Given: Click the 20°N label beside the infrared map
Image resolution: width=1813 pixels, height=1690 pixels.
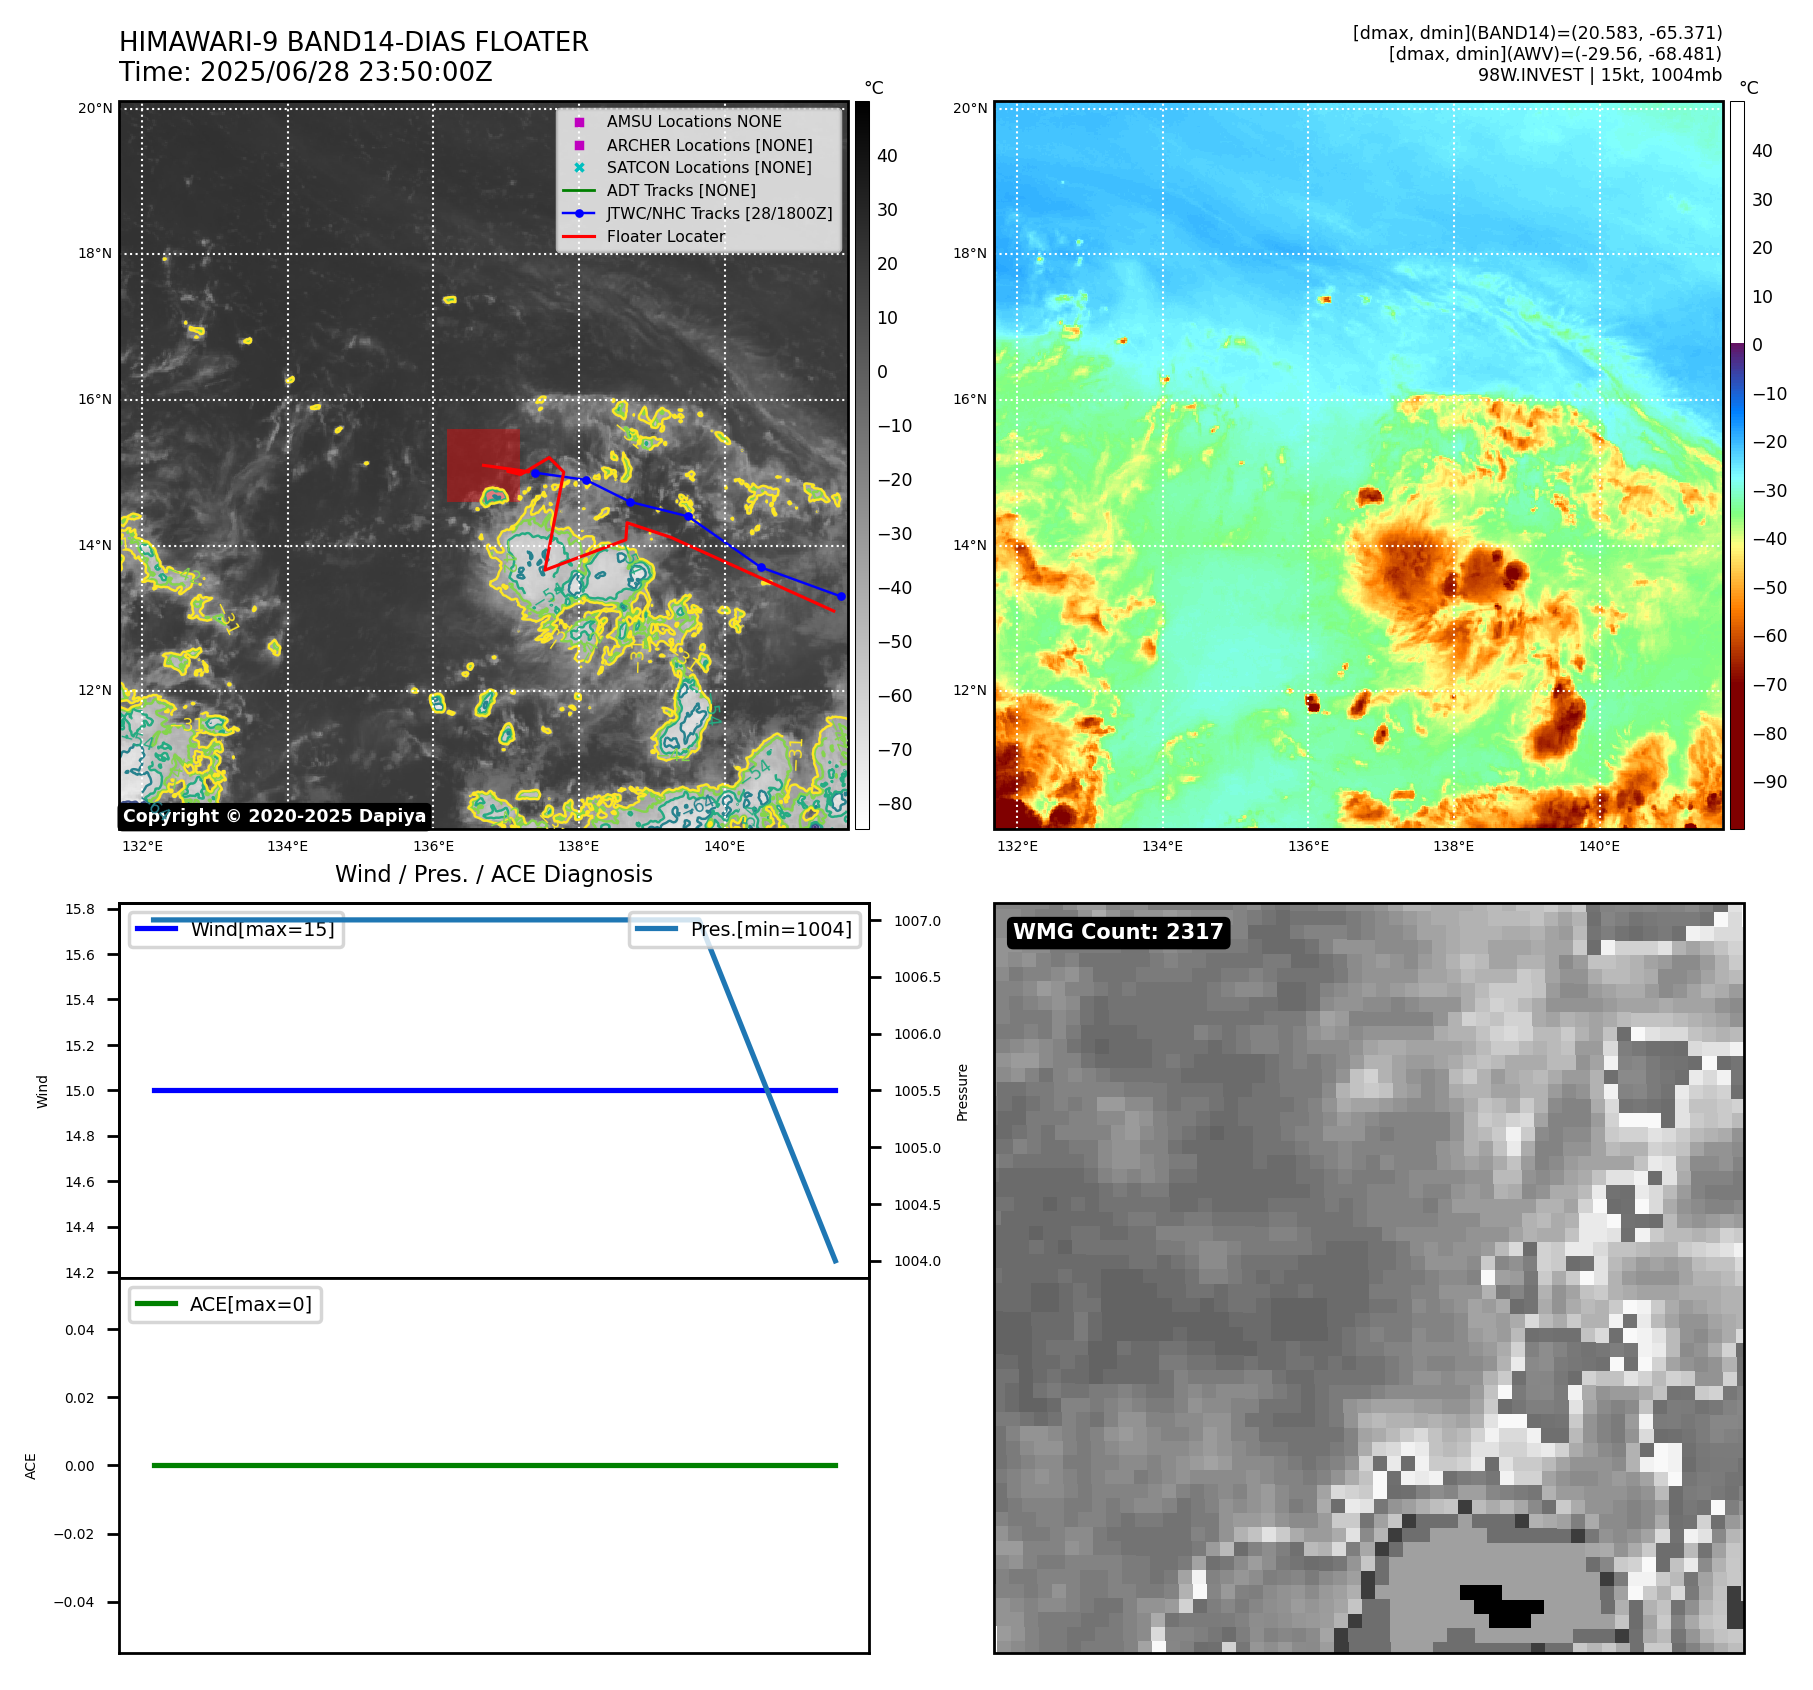Looking at the screenshot, I should 96,108.
